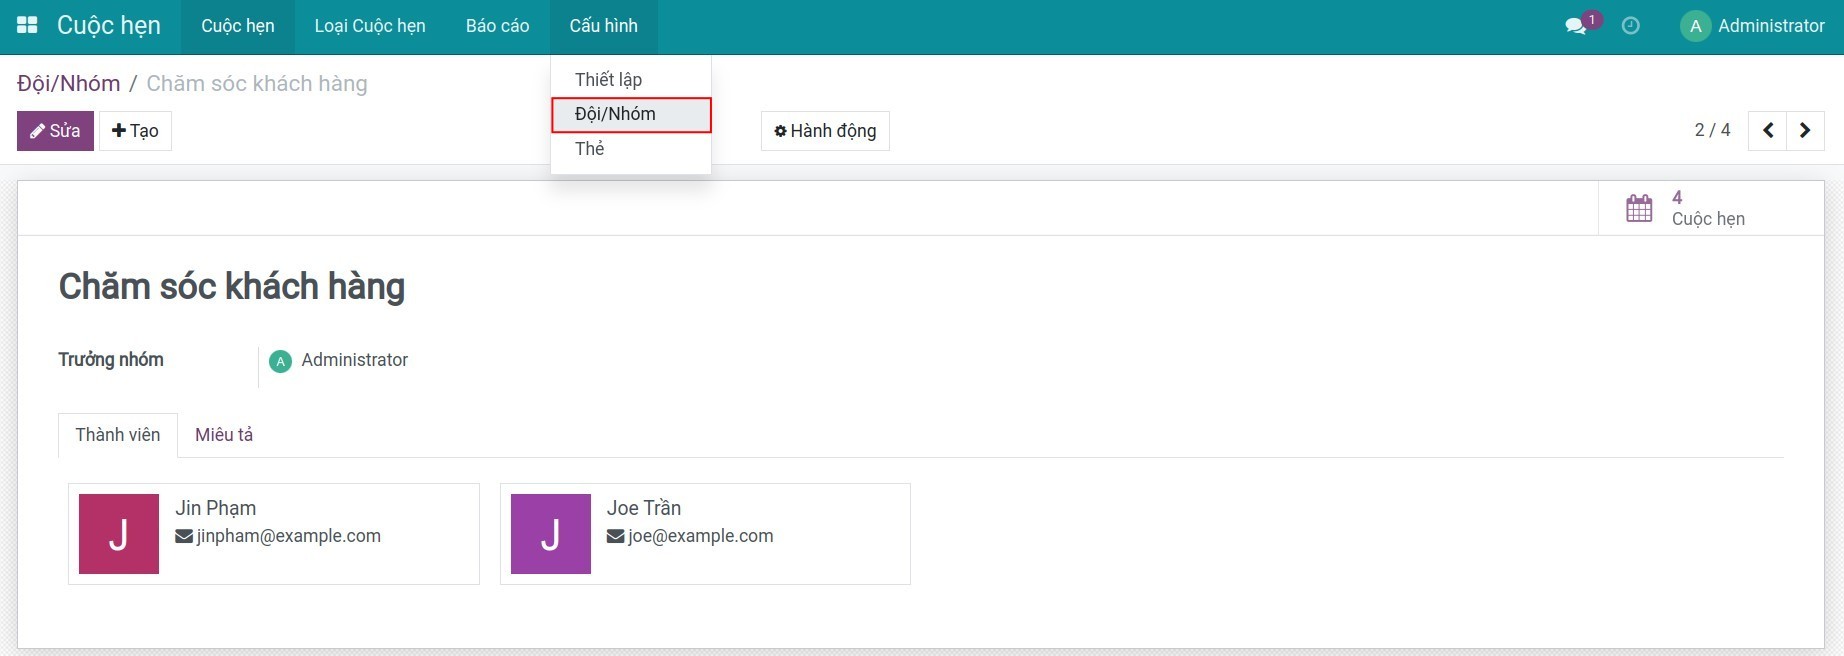The width and height of the screenshot is (1844, 656).
Task: Select Thiết lập from the dropdown menu
Action: point(608,80)
